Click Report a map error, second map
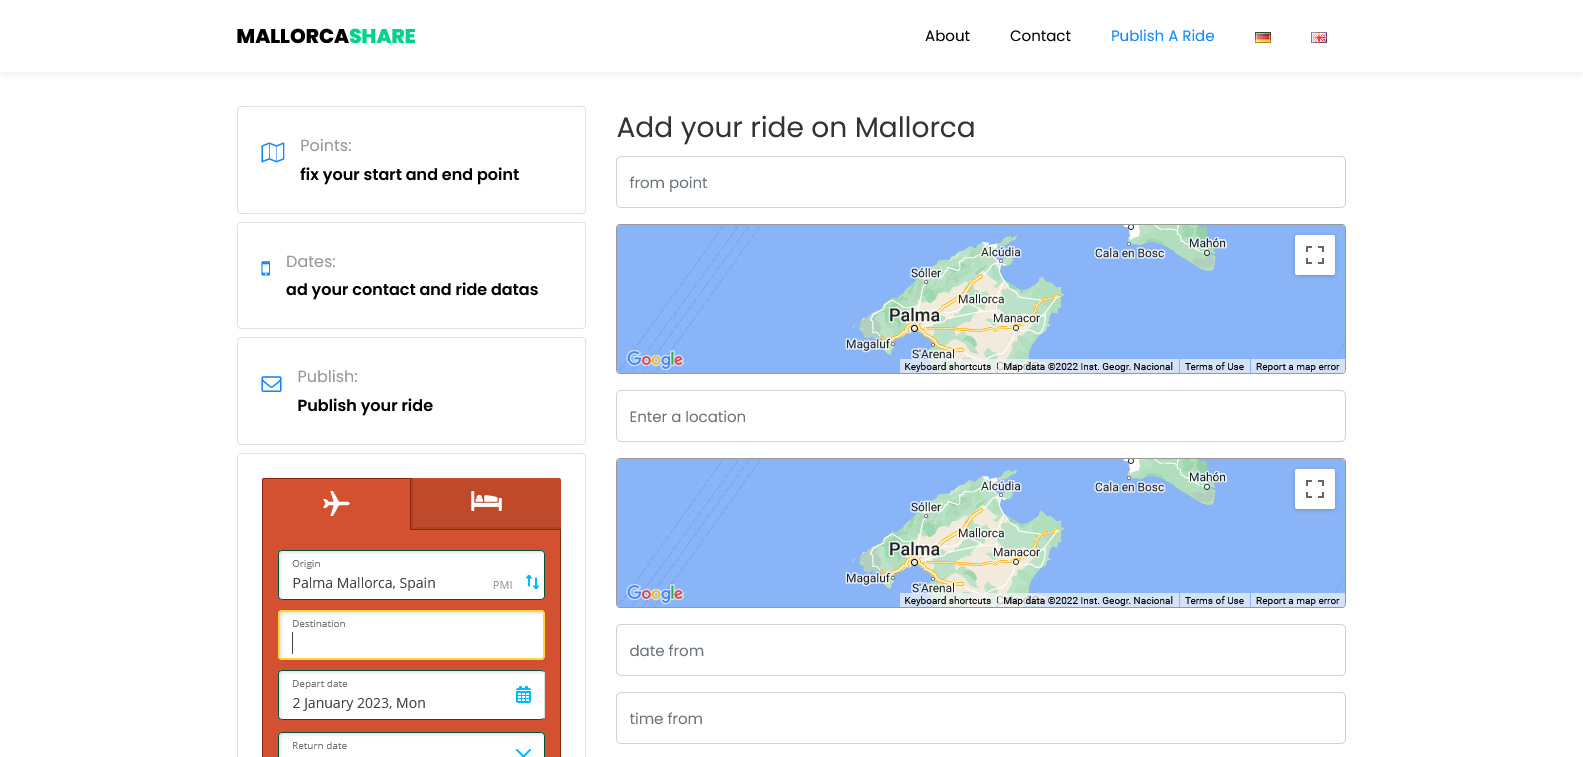The height and width of the screenshot is (757, 1583). click(x=1297, y=601)
